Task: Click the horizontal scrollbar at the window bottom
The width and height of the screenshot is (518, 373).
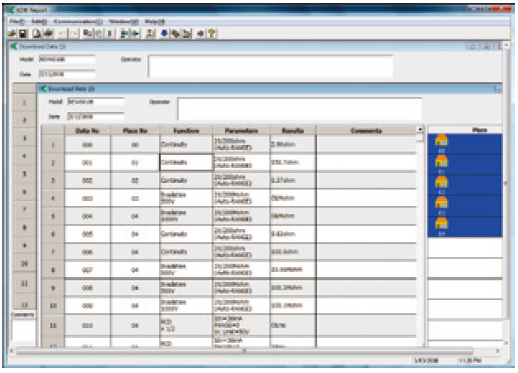Action: click(244, 351)
